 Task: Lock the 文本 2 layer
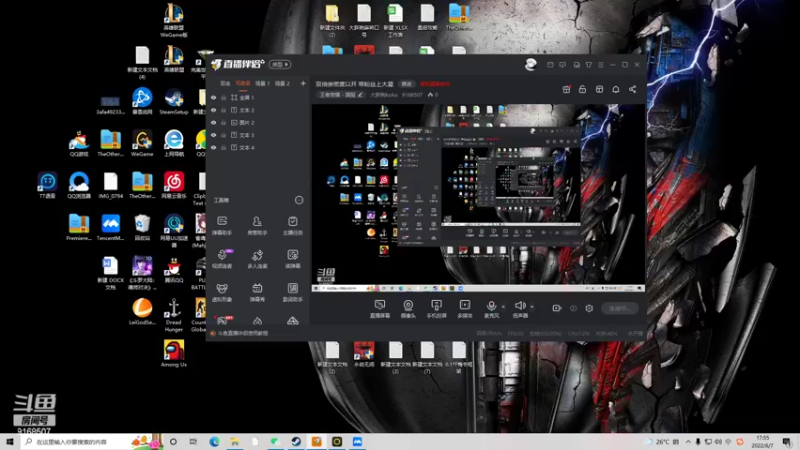[223, 110]
